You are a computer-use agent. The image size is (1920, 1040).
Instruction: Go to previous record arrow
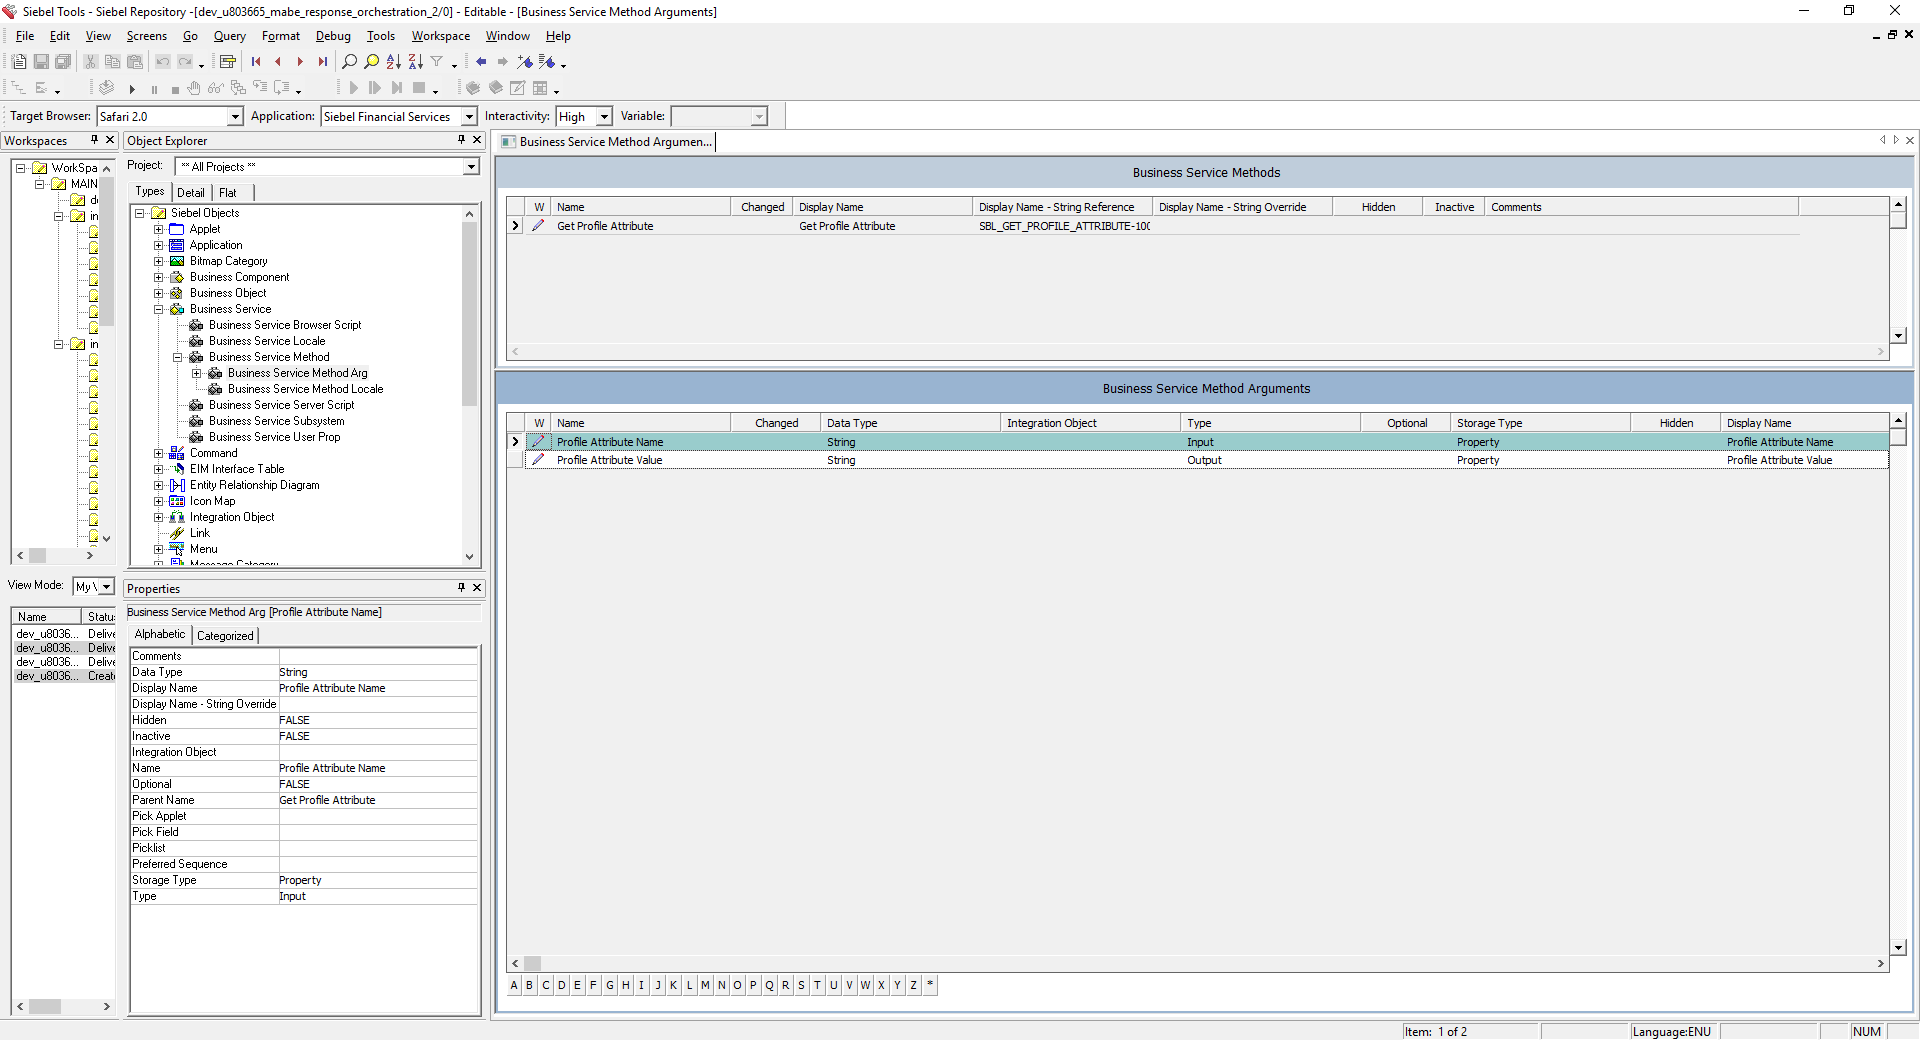(278, 62)
